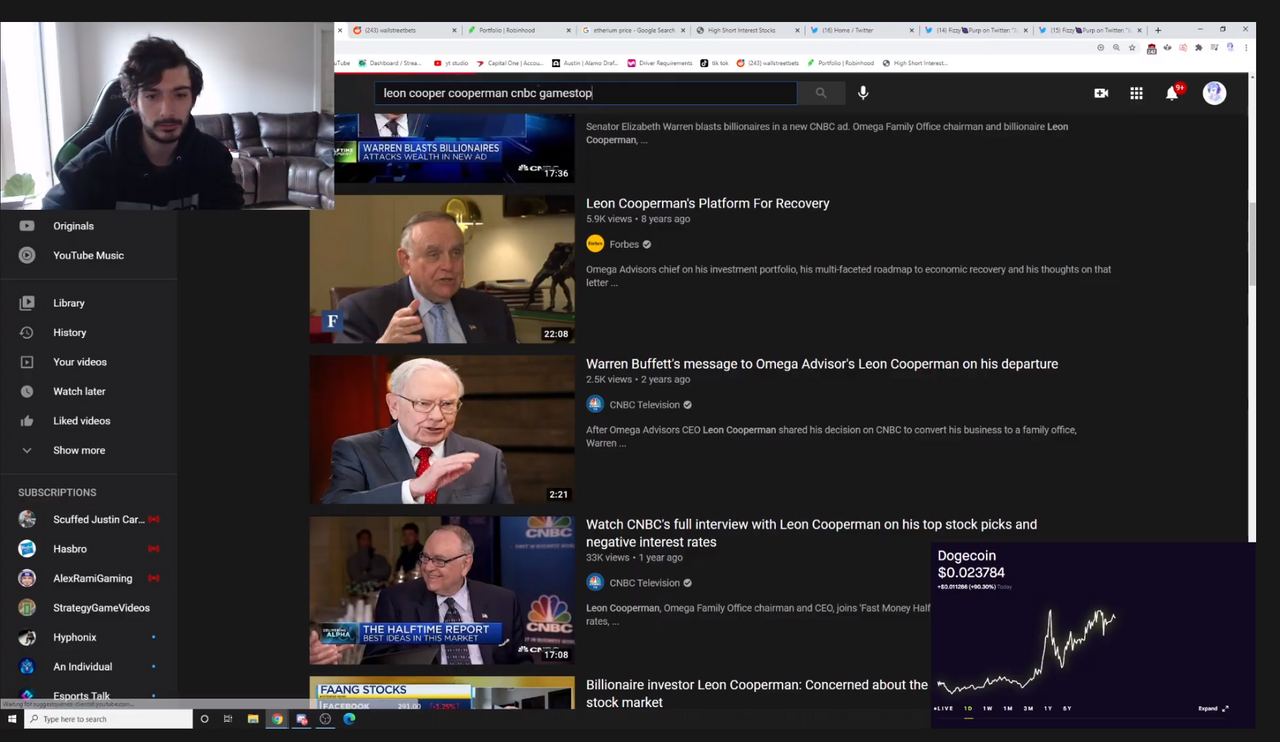Switch to Home / Twitter tab
1280x742 pixels.
[861, 30]
